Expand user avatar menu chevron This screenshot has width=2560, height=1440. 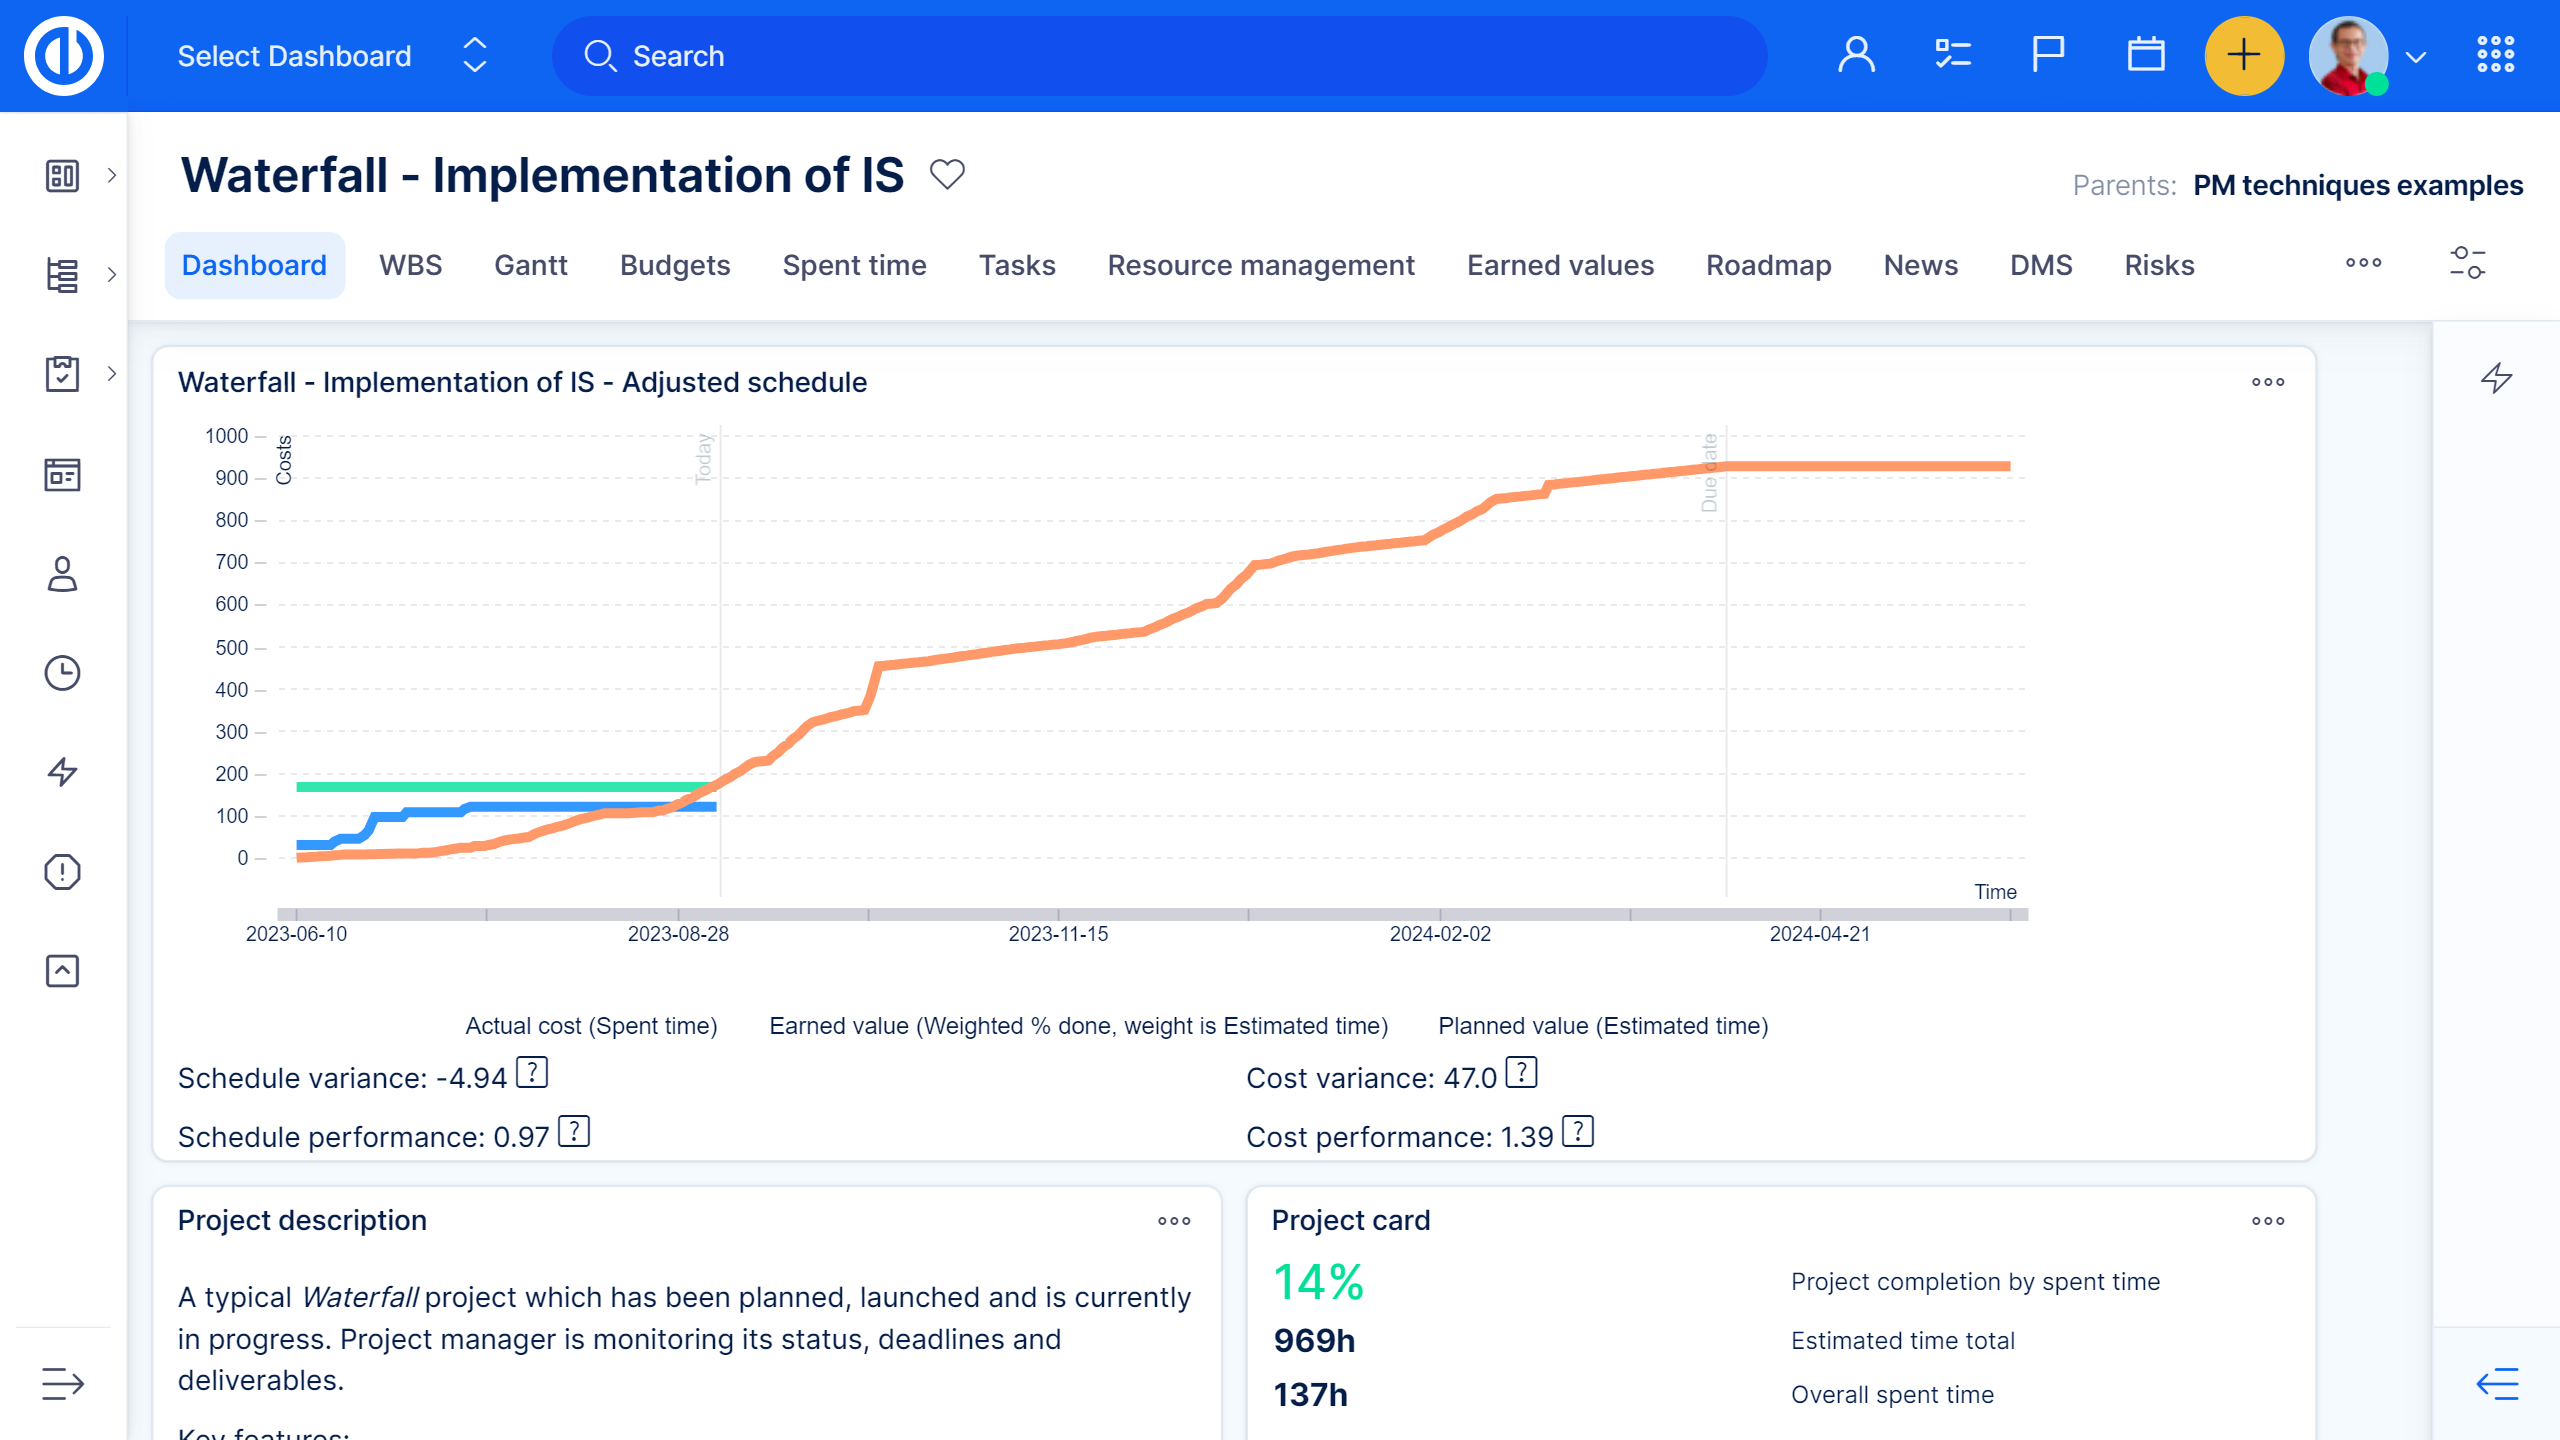[2416, 57]
